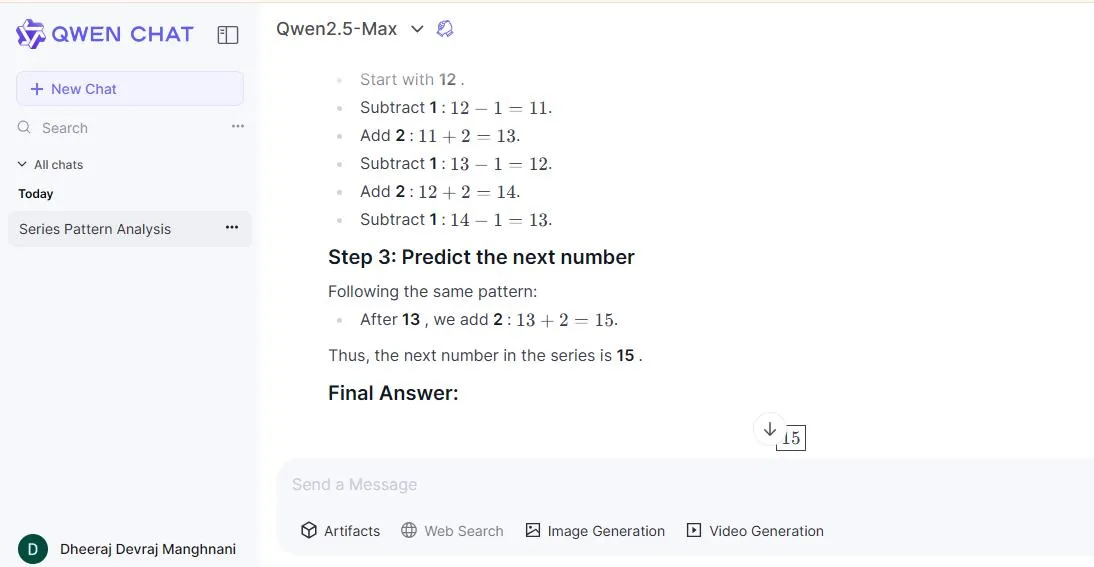Toggle the Image Generation option
Viewport: 1094px width, 567px height.
click(x=595, y=531)
